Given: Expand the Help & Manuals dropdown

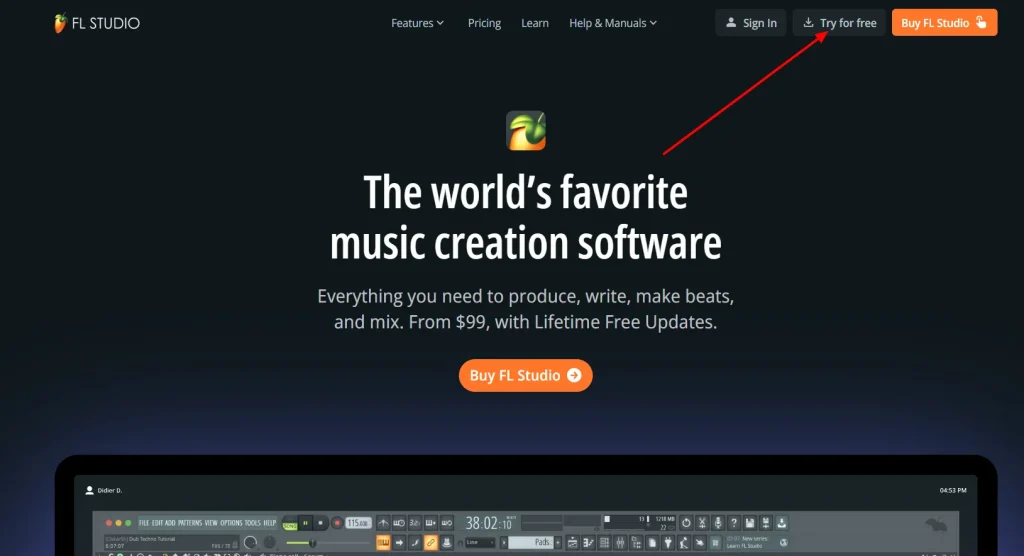Looking at the screenshot, I should [613, 23].
